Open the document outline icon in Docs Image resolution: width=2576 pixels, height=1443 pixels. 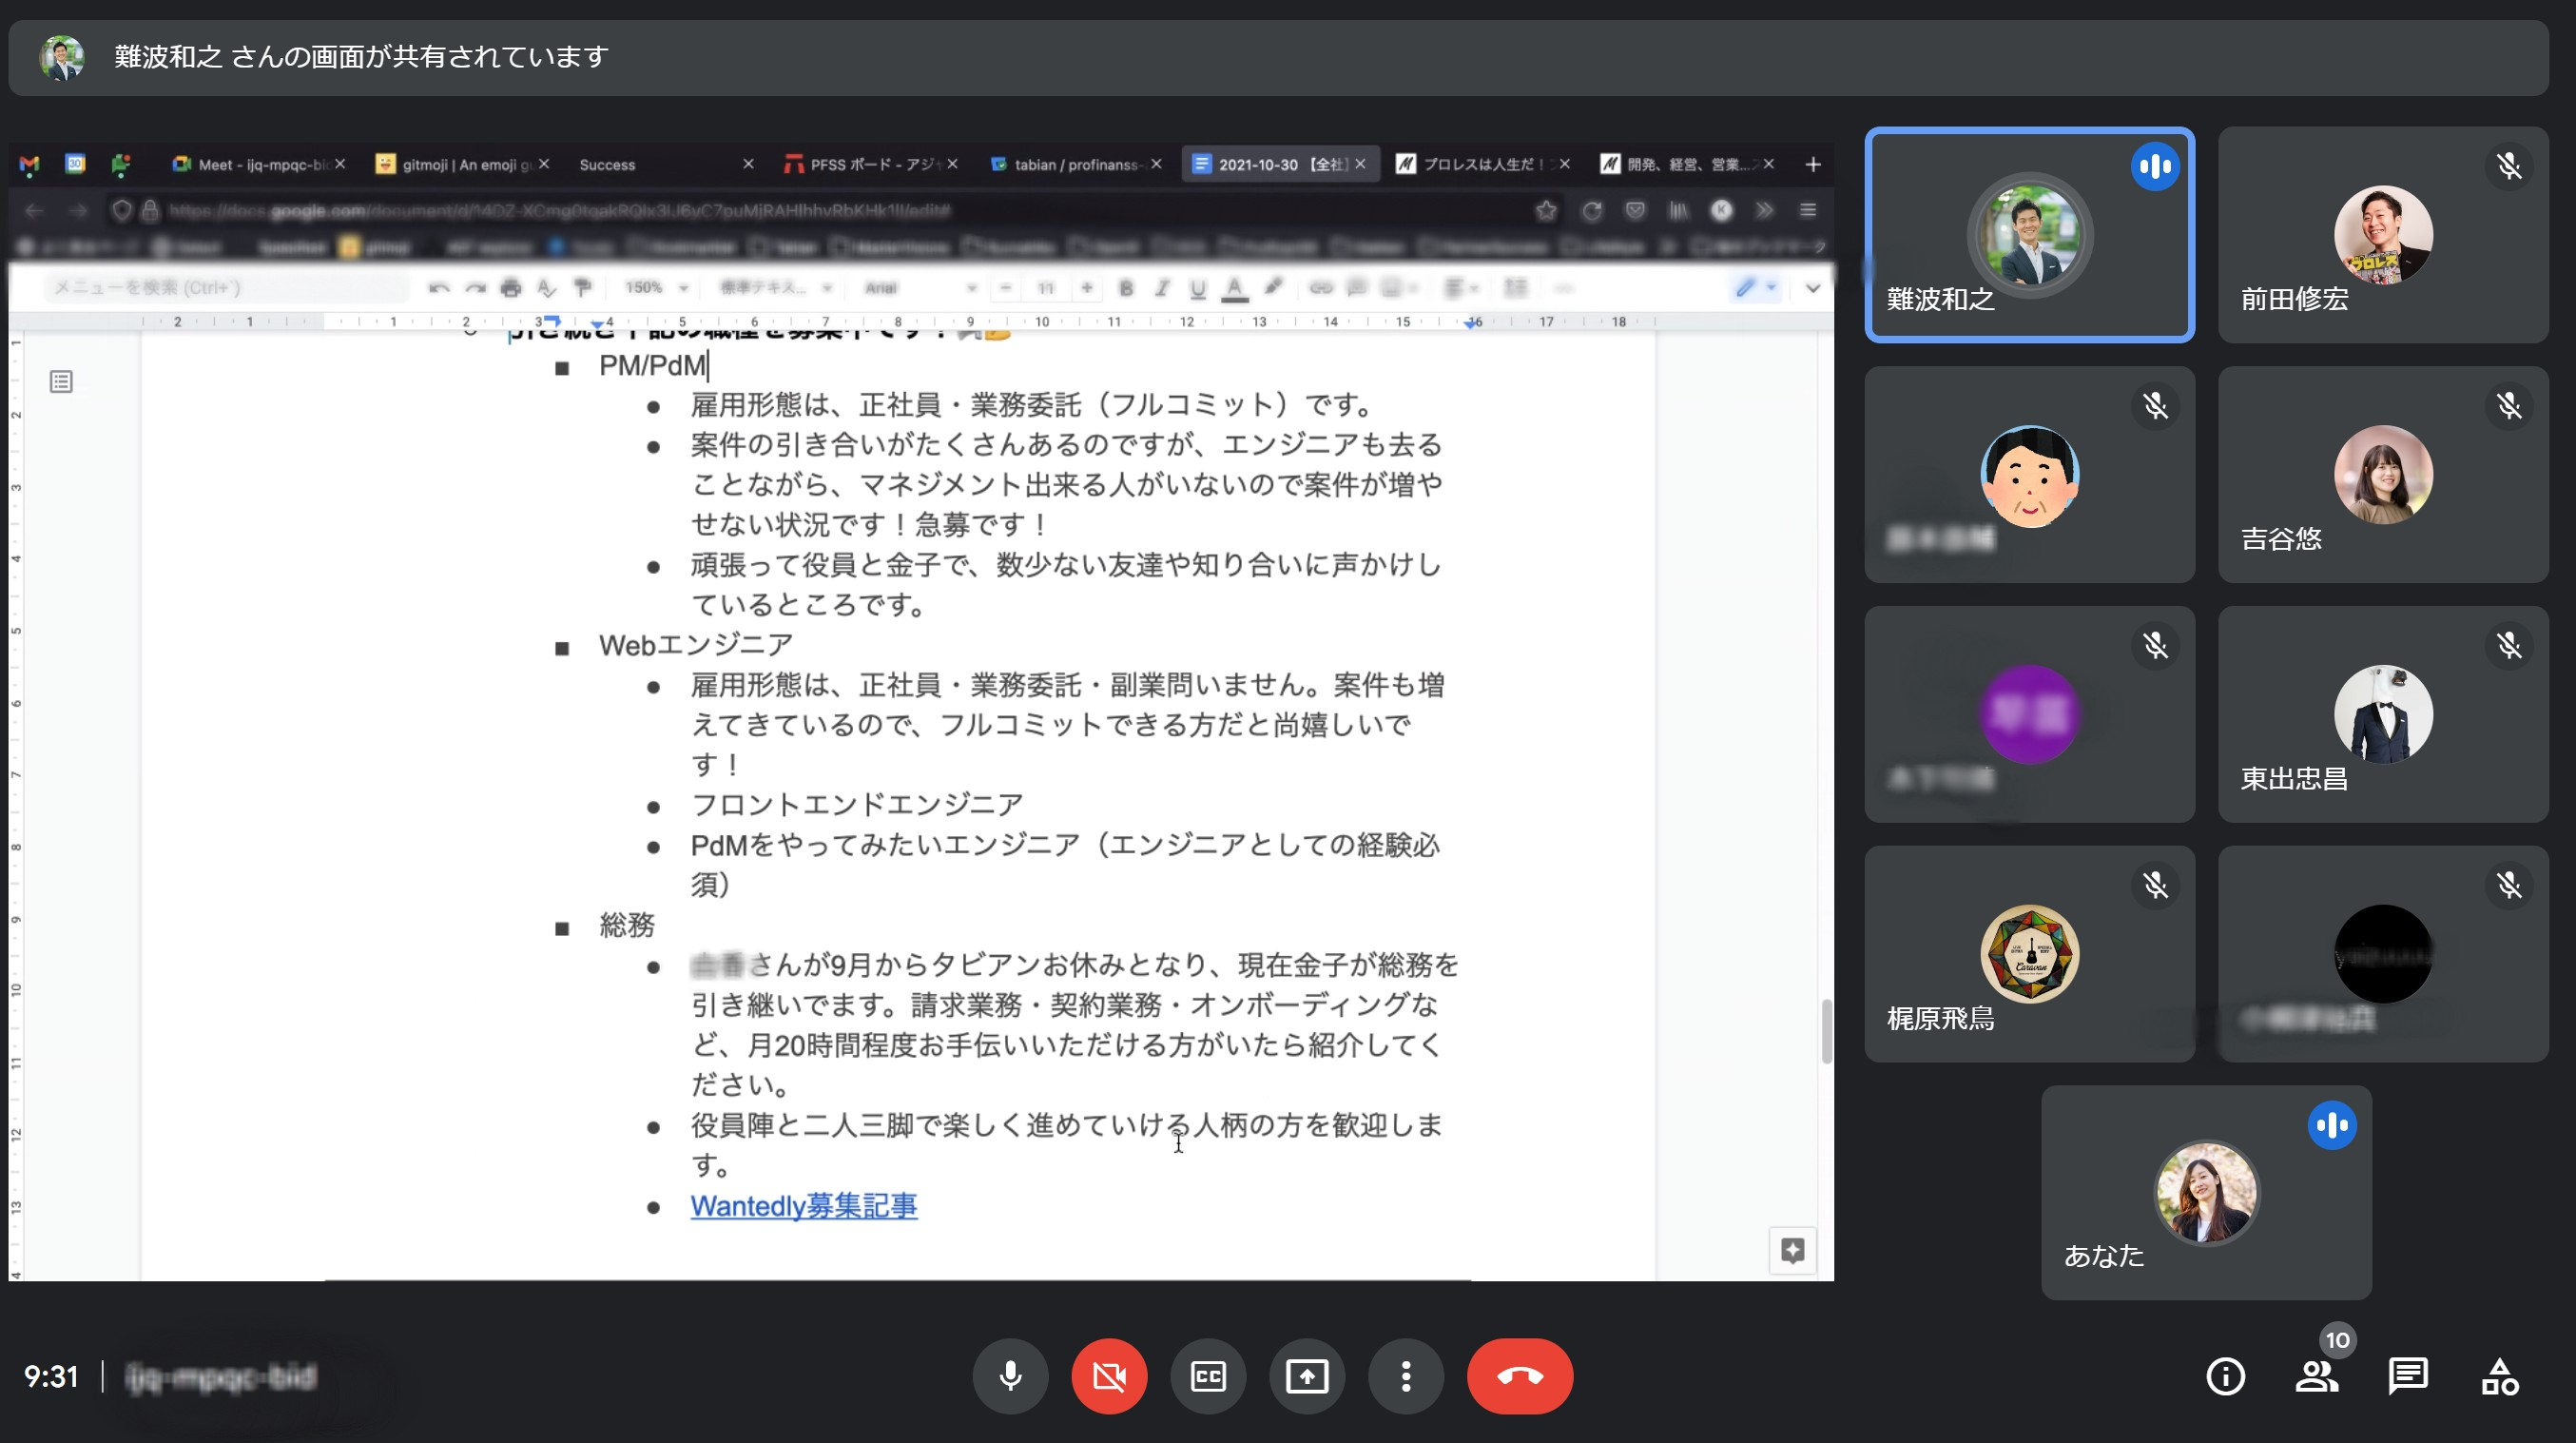(x=62, y=381)
